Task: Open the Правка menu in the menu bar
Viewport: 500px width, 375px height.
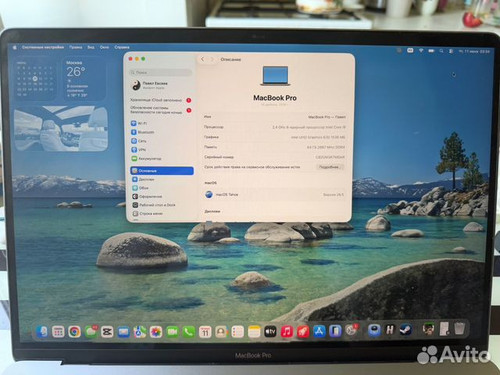Action: point(76,47)
